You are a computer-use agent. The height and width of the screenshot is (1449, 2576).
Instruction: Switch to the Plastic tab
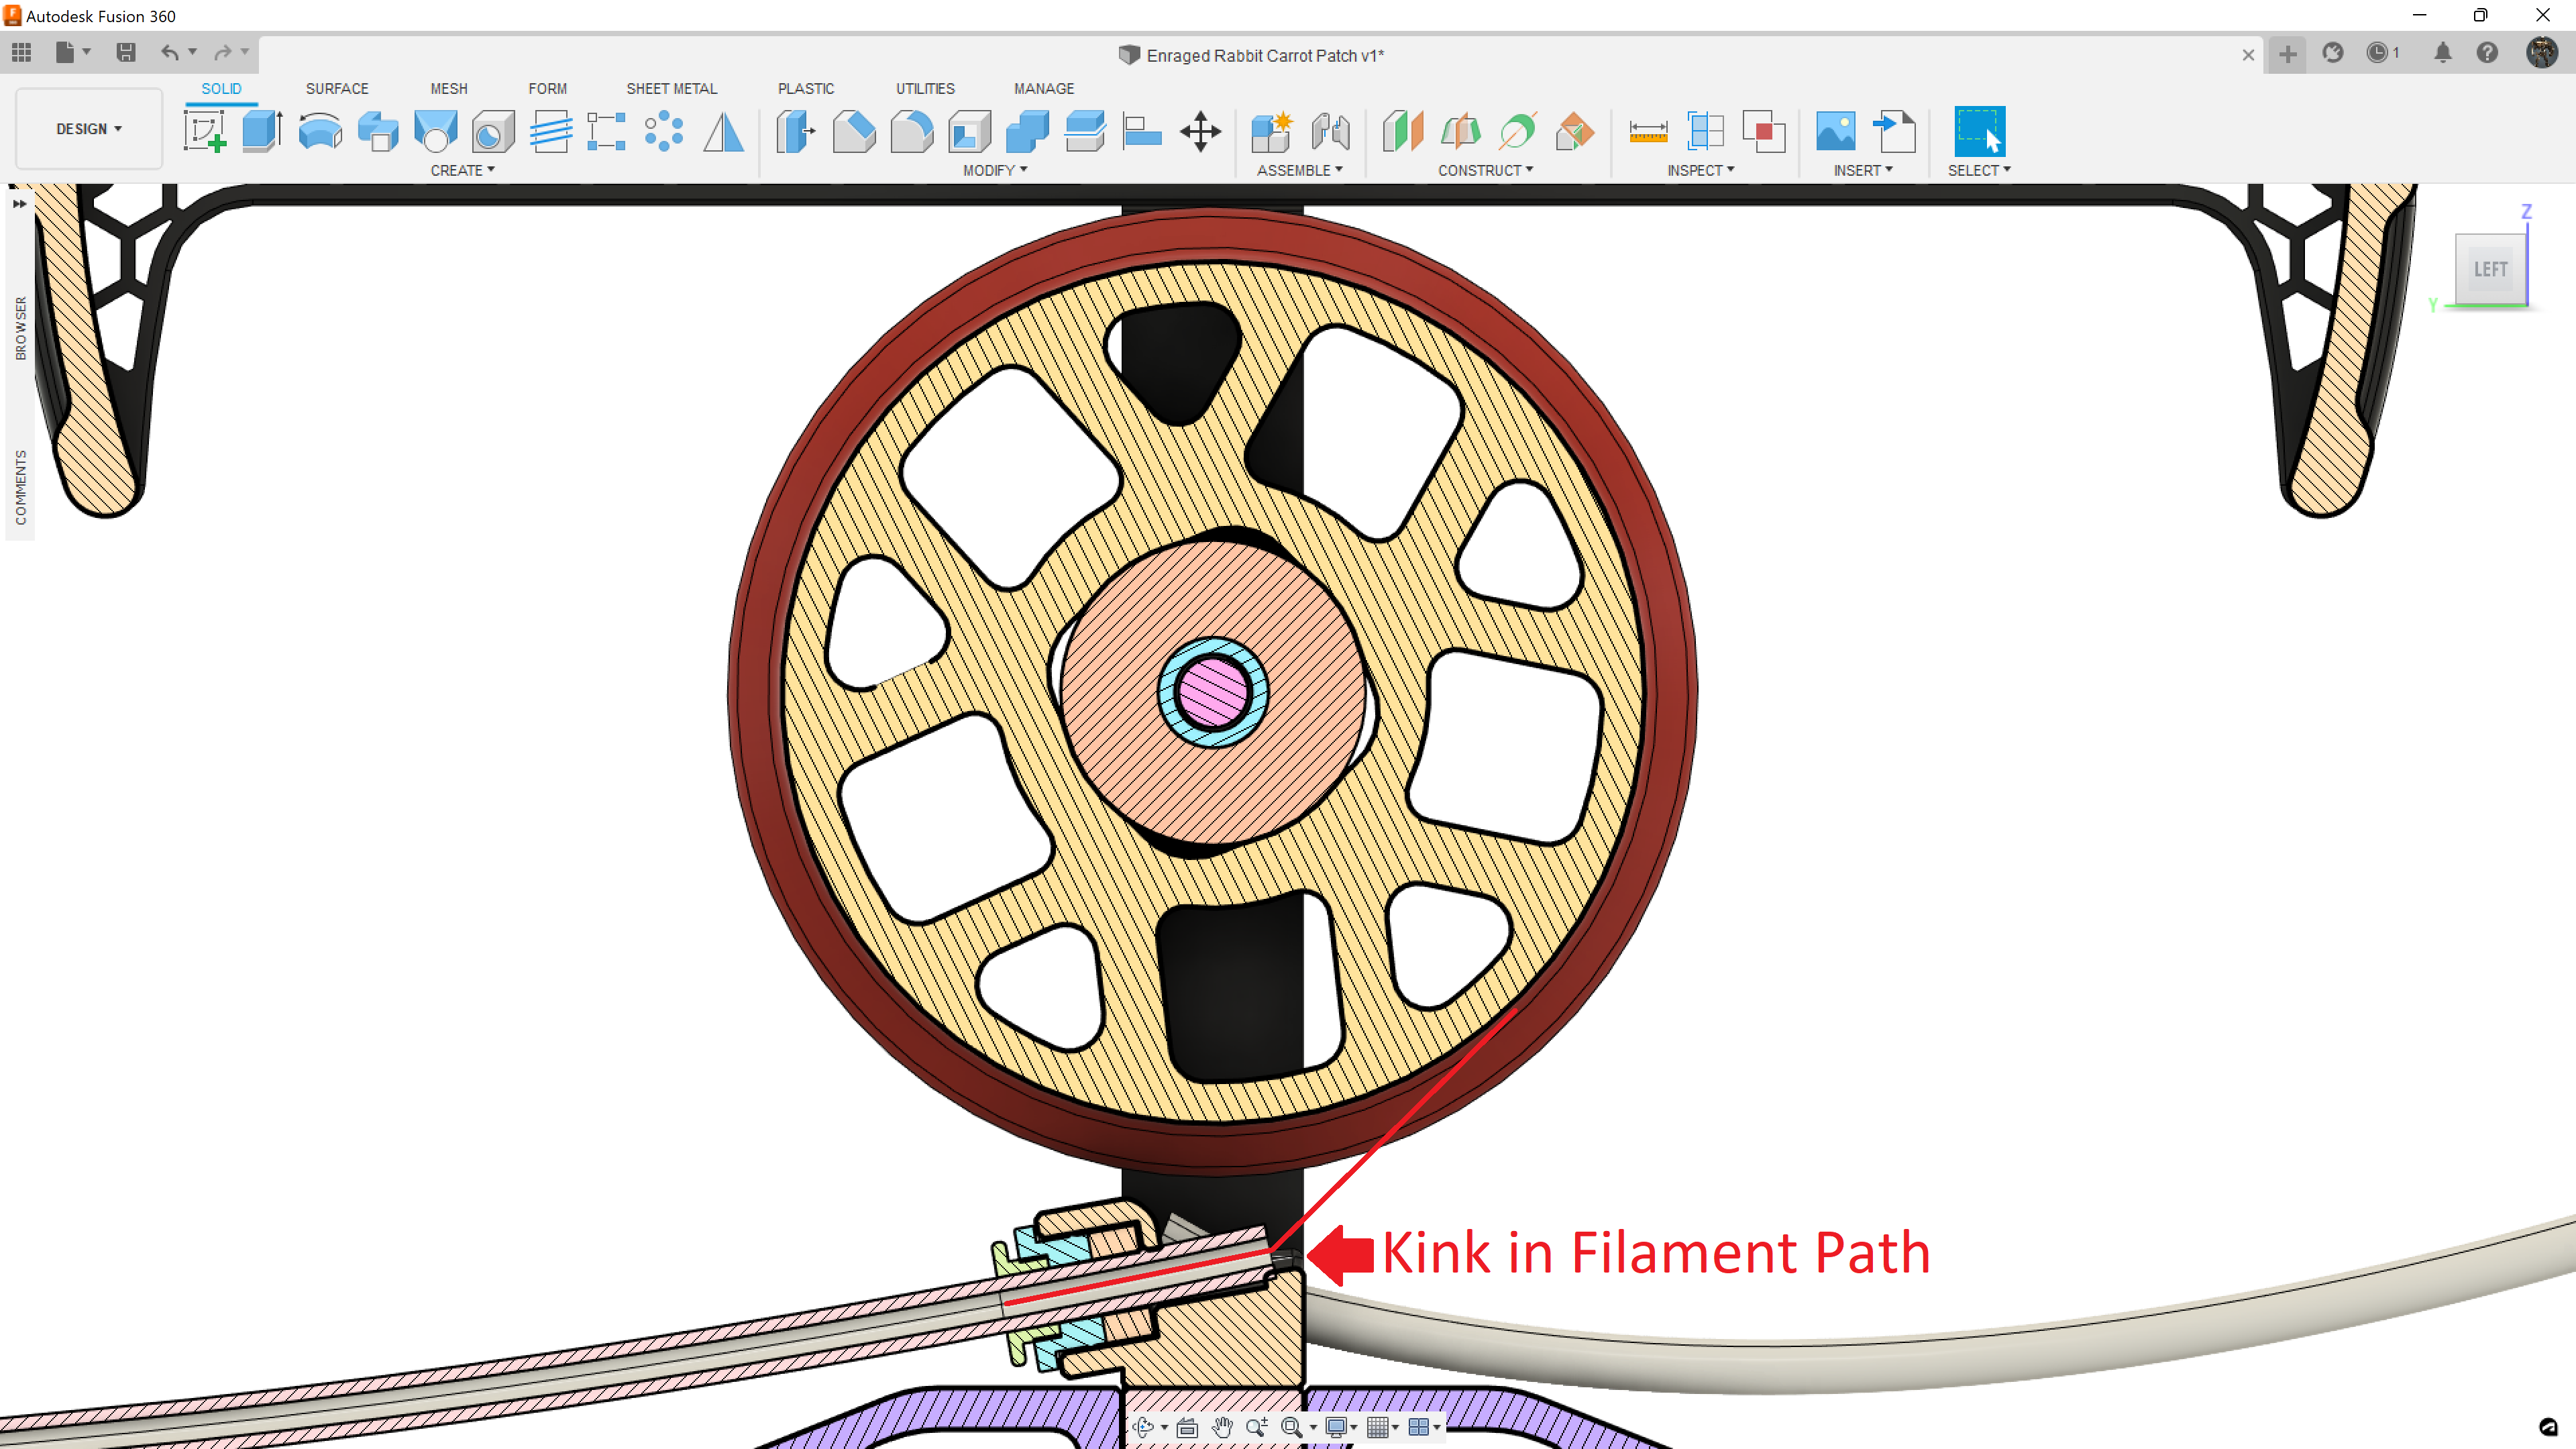click(806, 89)
